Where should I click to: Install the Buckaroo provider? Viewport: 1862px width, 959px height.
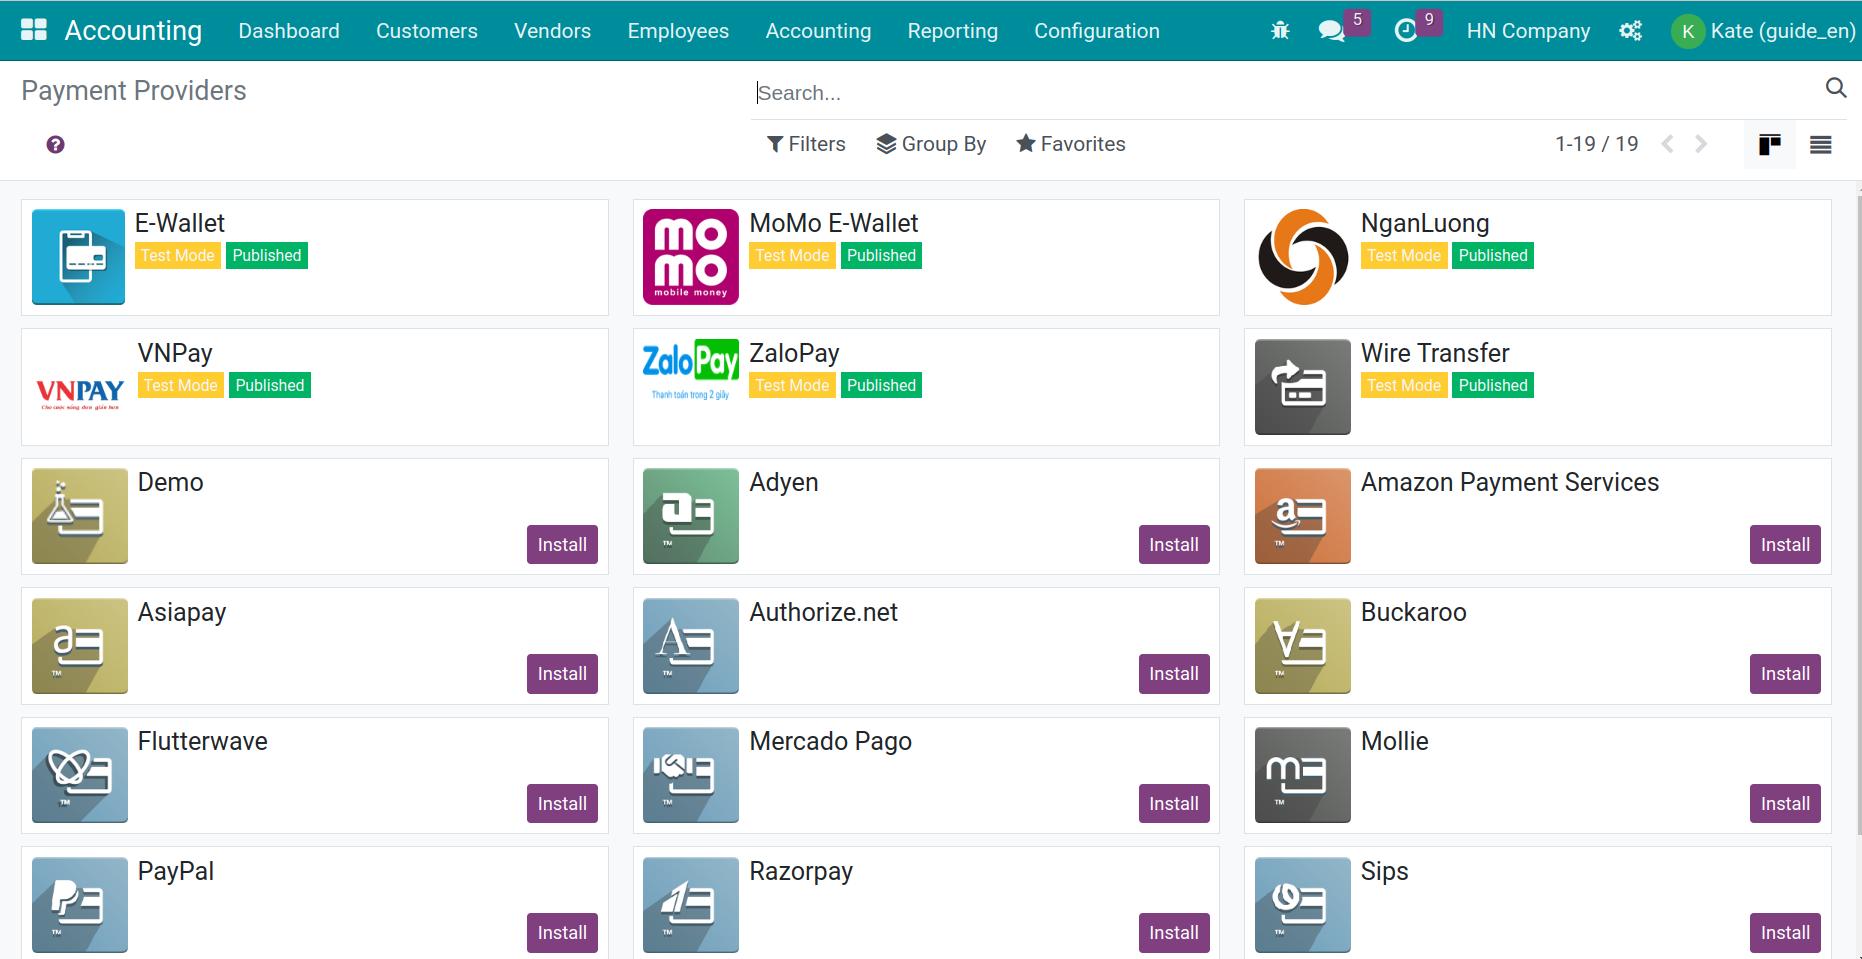[1785, 674]
